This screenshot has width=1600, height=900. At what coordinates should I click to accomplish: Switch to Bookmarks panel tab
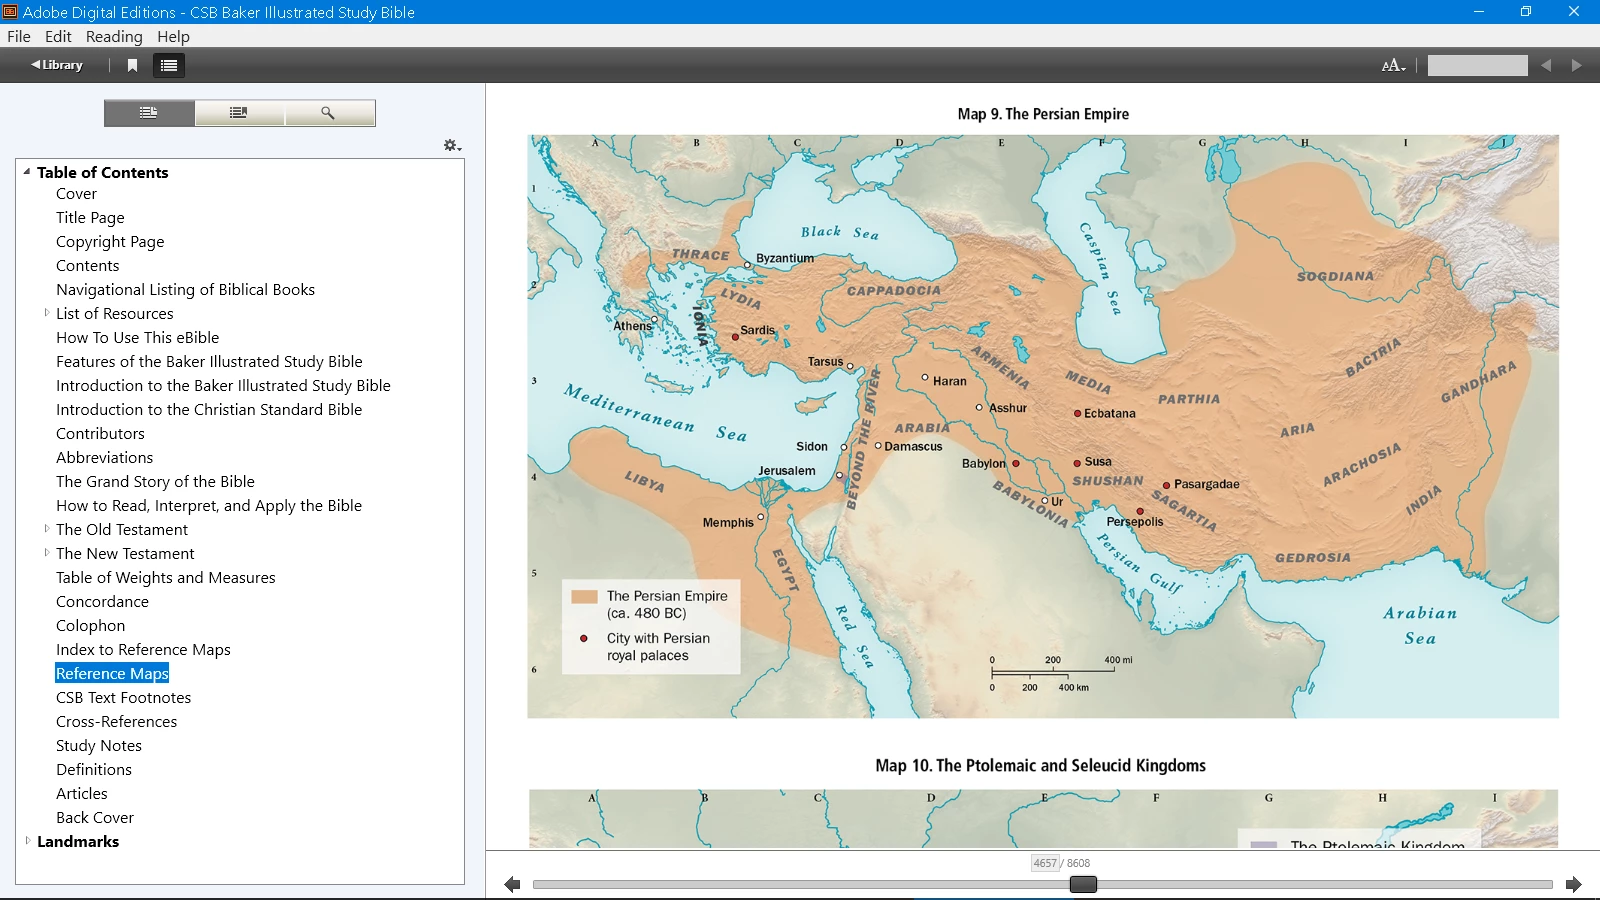point(239,113)
